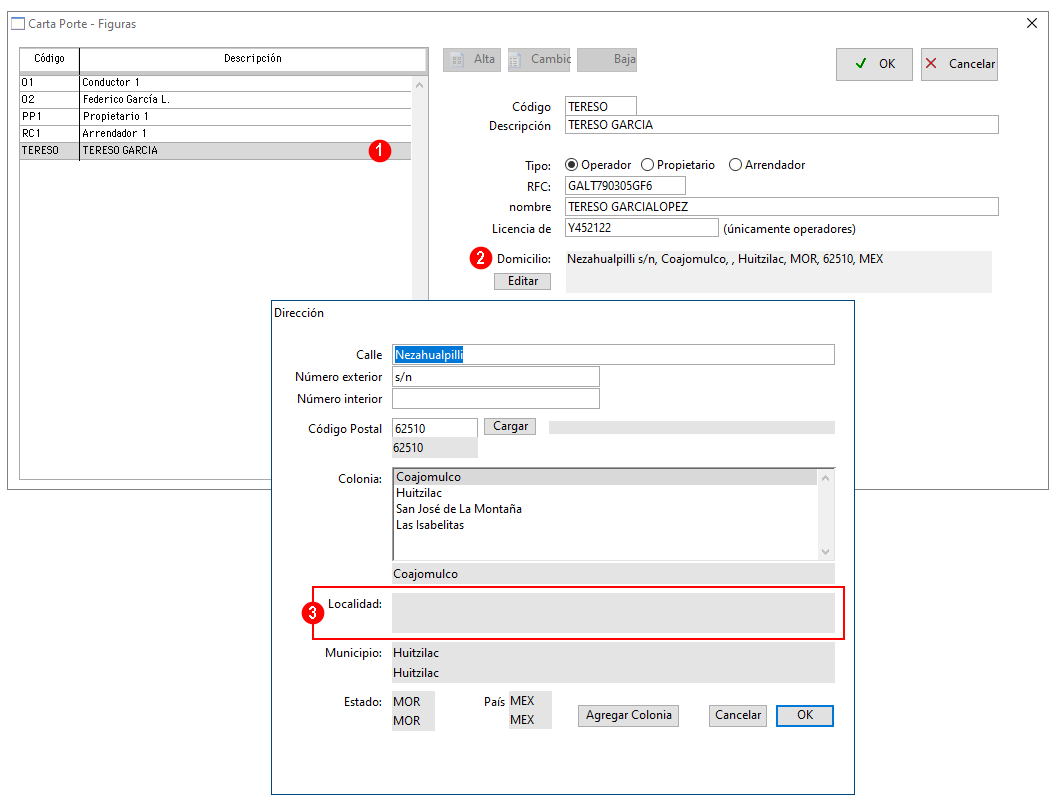Choose Las Isabelitas from Colonia list
Screen dimensions: 1058x807
pyautogui.click(x=430, y=525)
